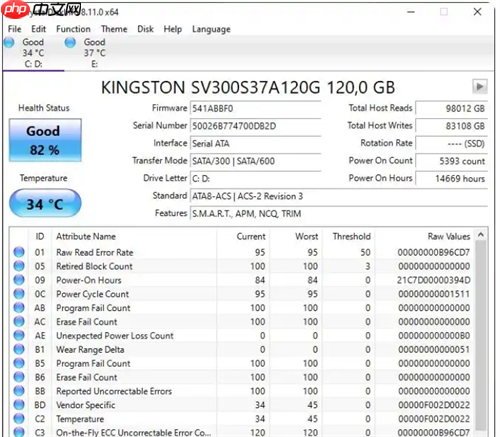Click status orb of Power Cycle Count

[x=19, y=294]
